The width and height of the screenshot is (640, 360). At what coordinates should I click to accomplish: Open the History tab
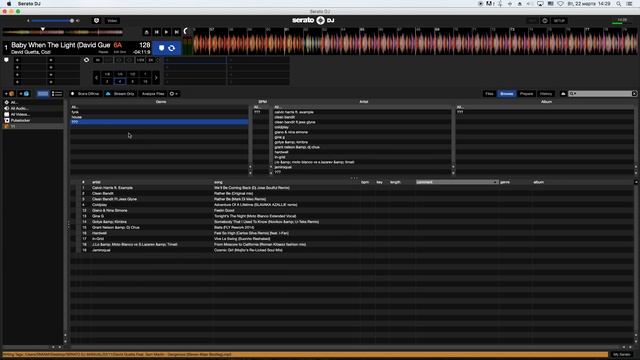pyautogui.click(x=546, y=94)
